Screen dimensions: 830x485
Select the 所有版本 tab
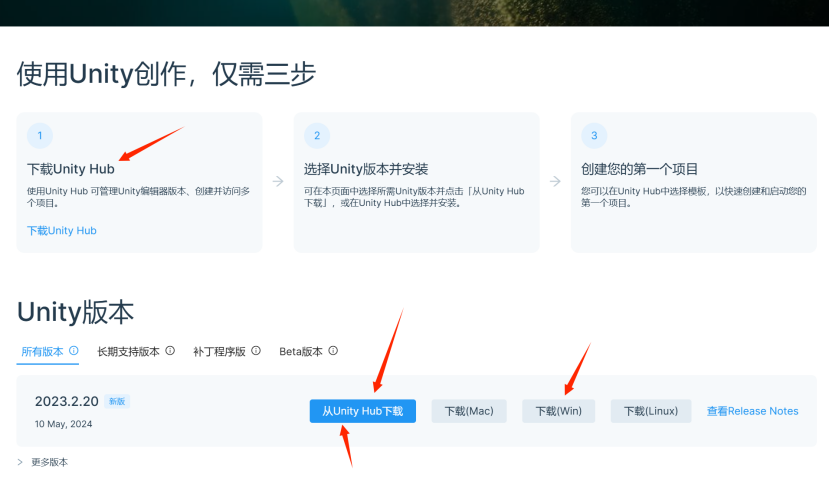[42, 352]
